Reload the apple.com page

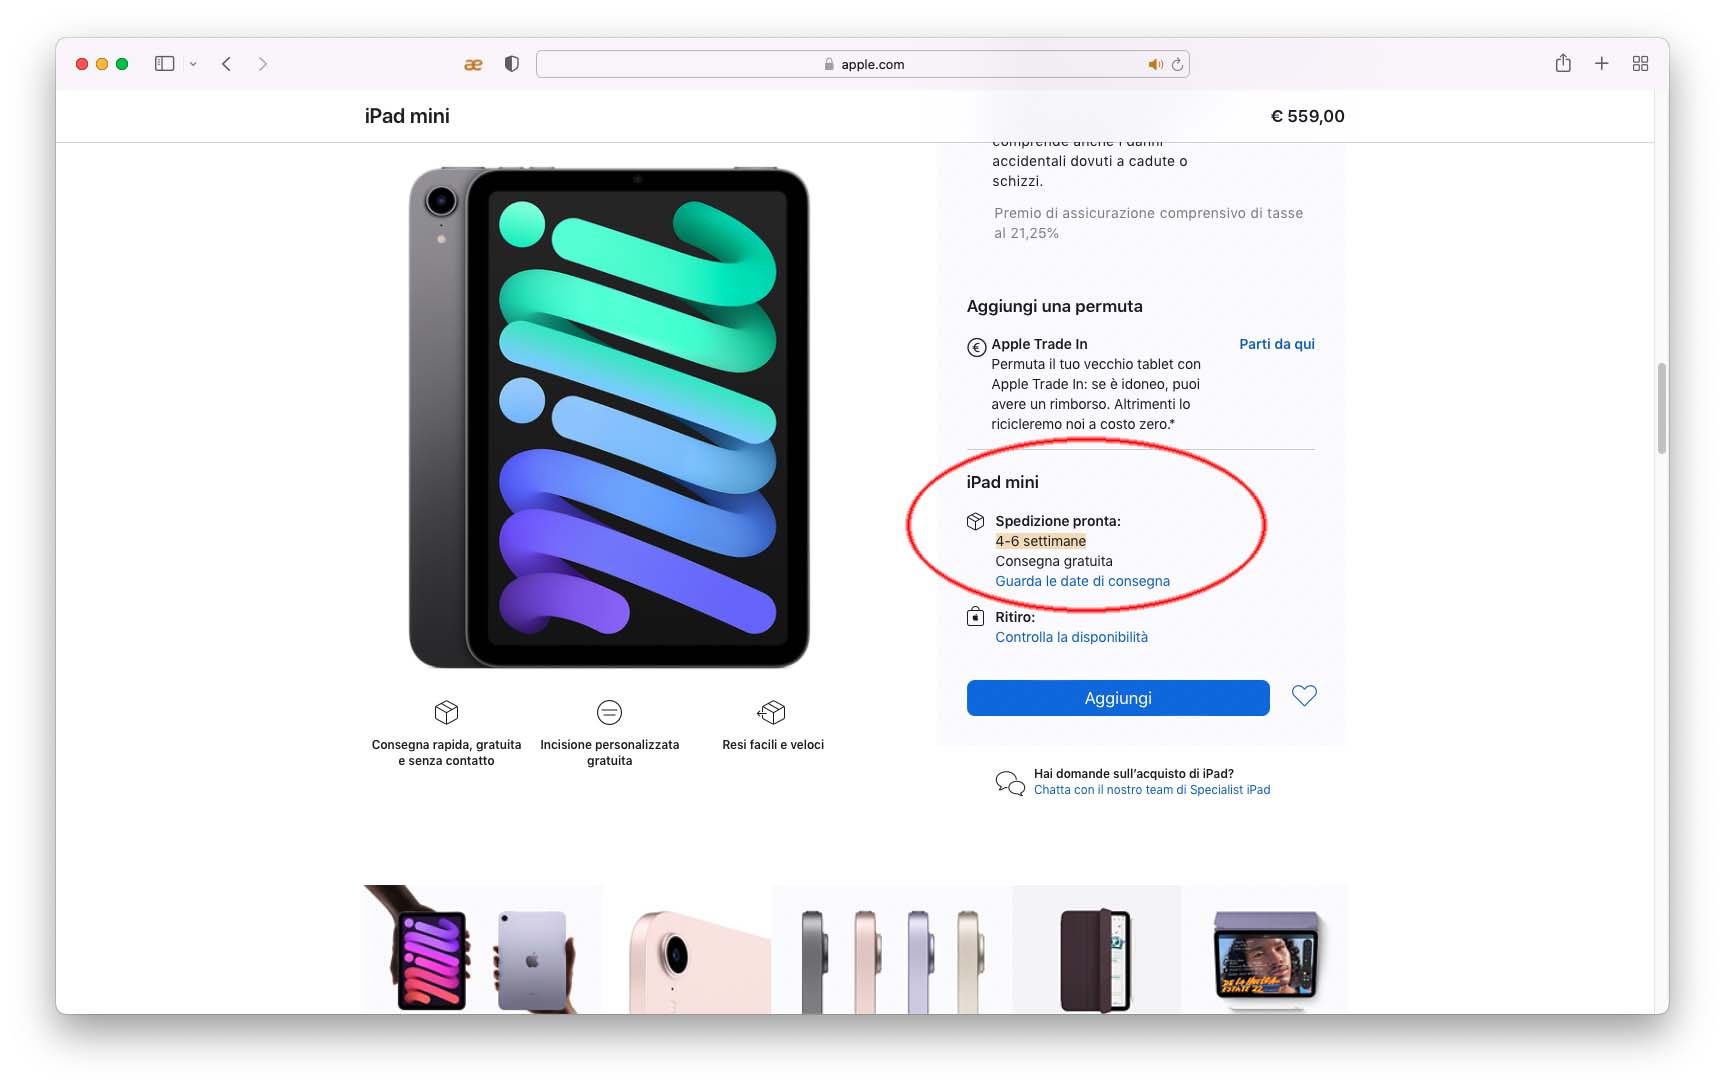[1177, 64]
